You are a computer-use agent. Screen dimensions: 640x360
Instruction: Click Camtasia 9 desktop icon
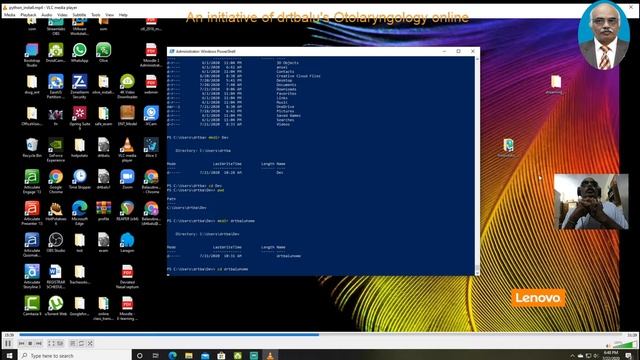tap(32, 306)
